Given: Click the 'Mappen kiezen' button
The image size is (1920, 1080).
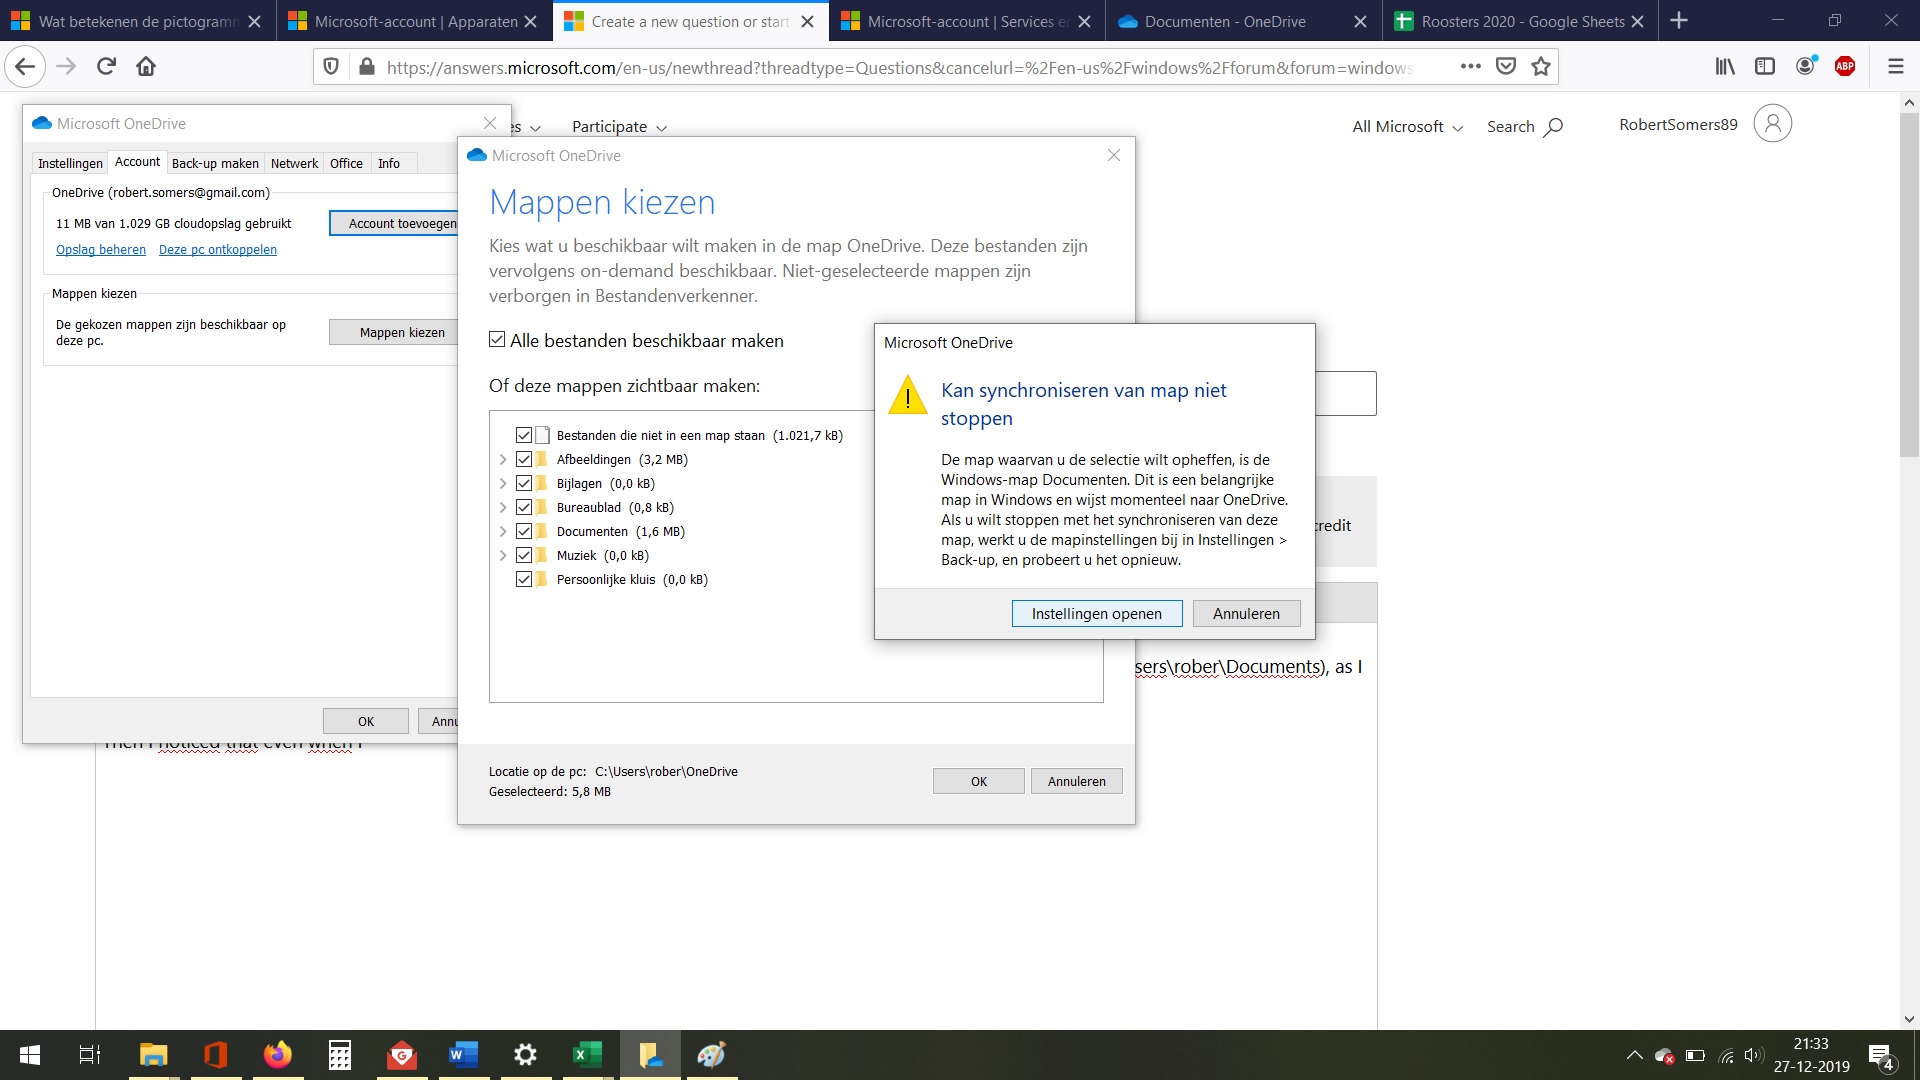Looking at the screenshot, I should coord(394,332).
